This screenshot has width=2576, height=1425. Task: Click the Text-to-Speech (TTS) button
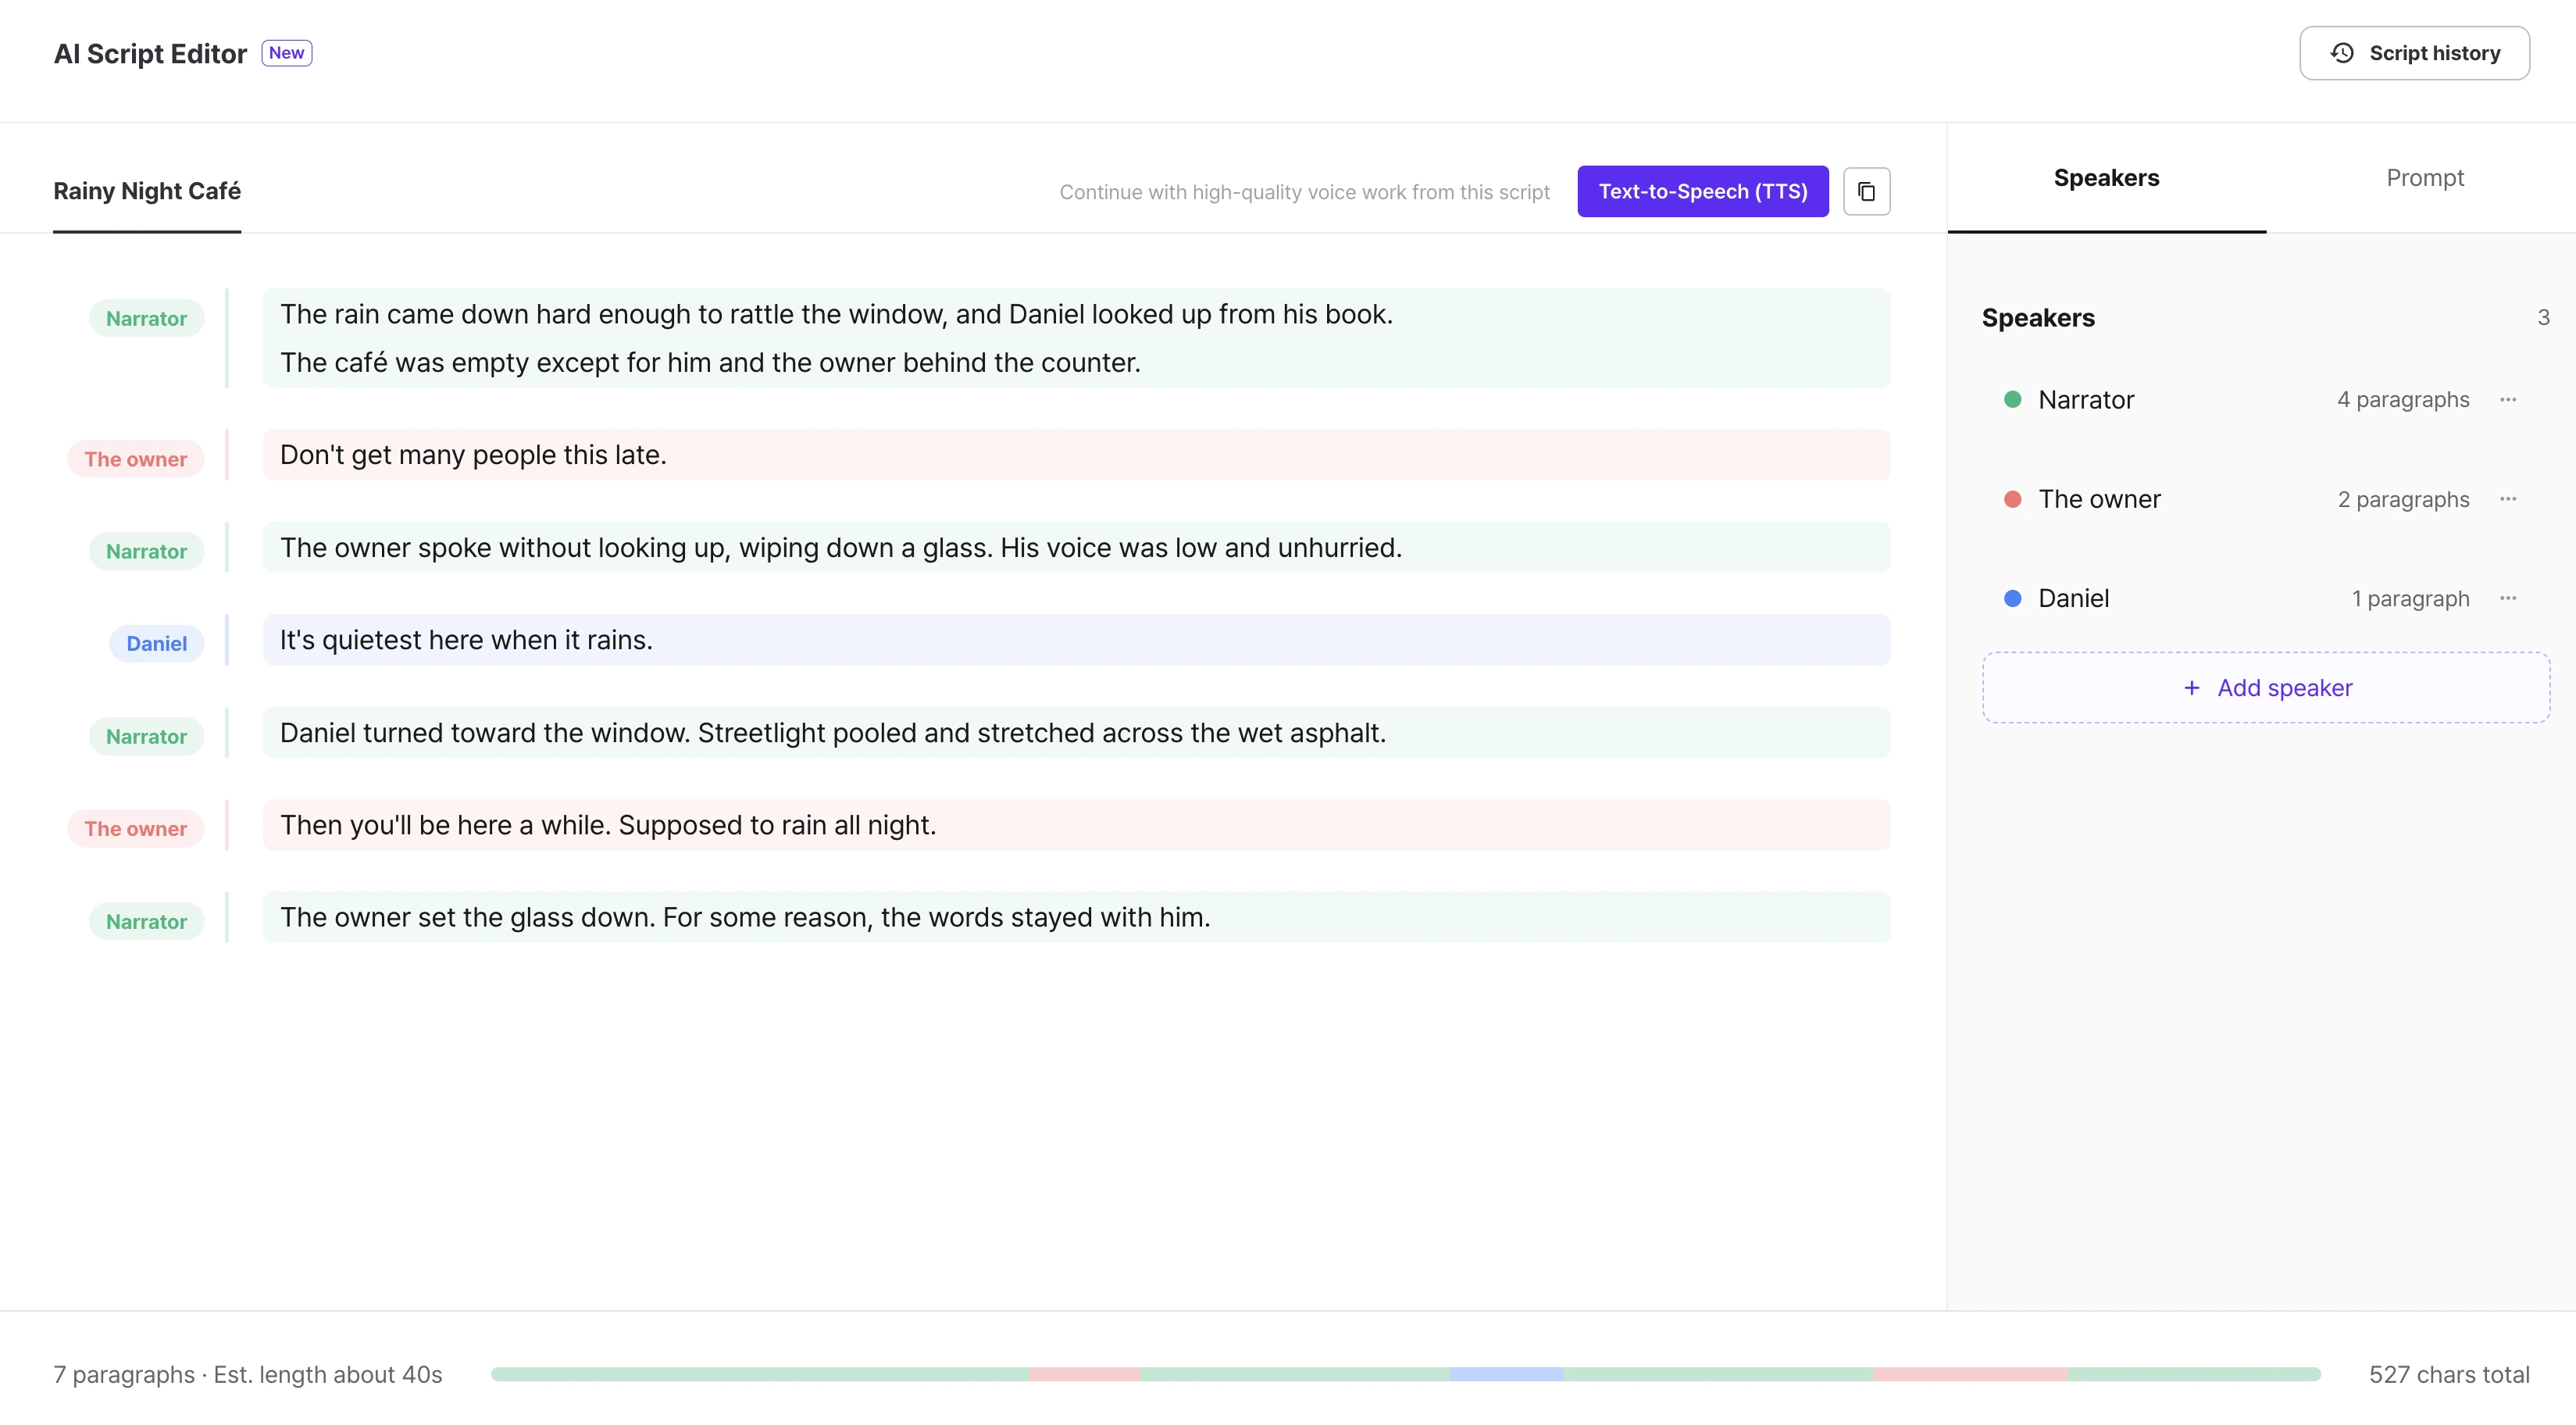tap(1702, 191)
